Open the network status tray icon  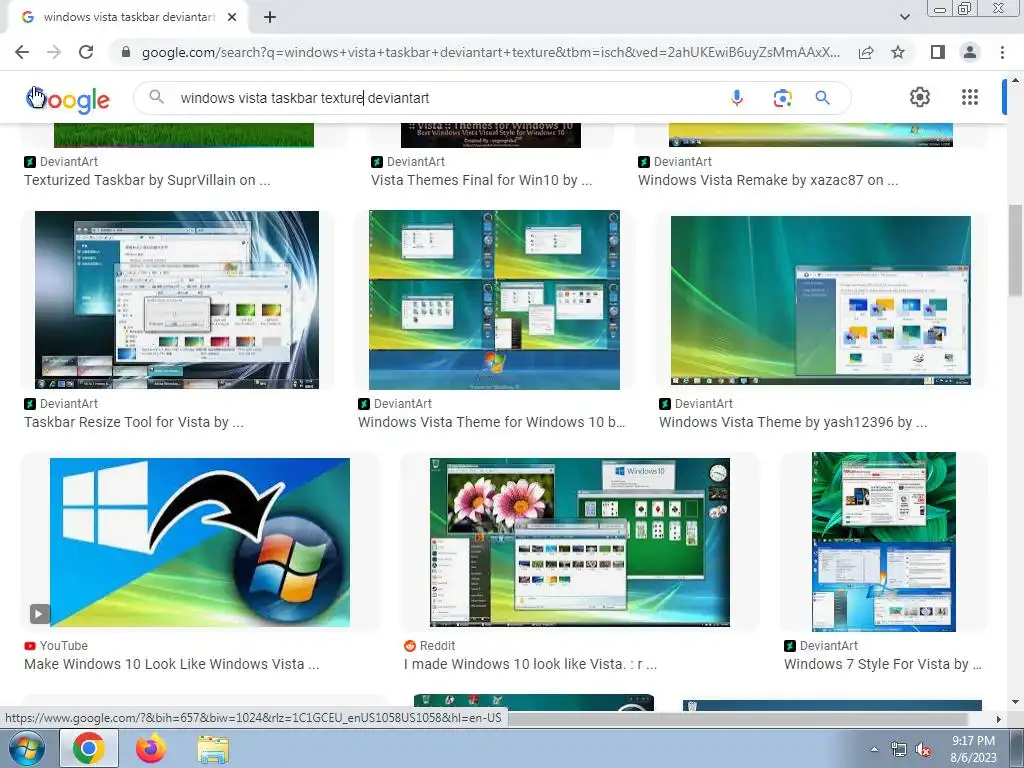pyautogui.click(x=899, y=750)
